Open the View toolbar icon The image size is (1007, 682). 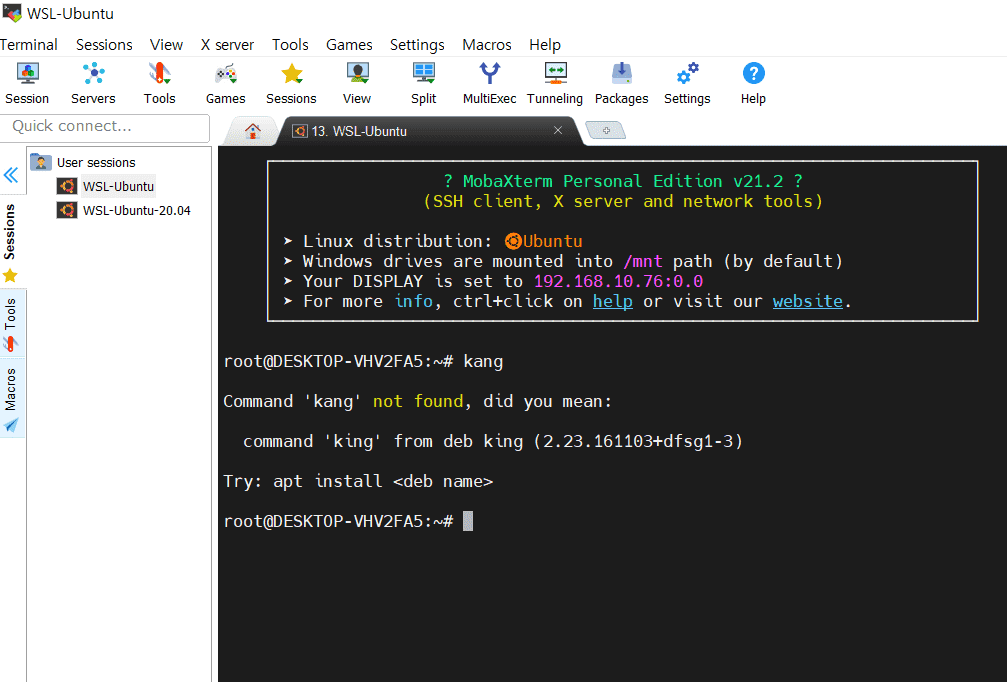coord(357,83)
